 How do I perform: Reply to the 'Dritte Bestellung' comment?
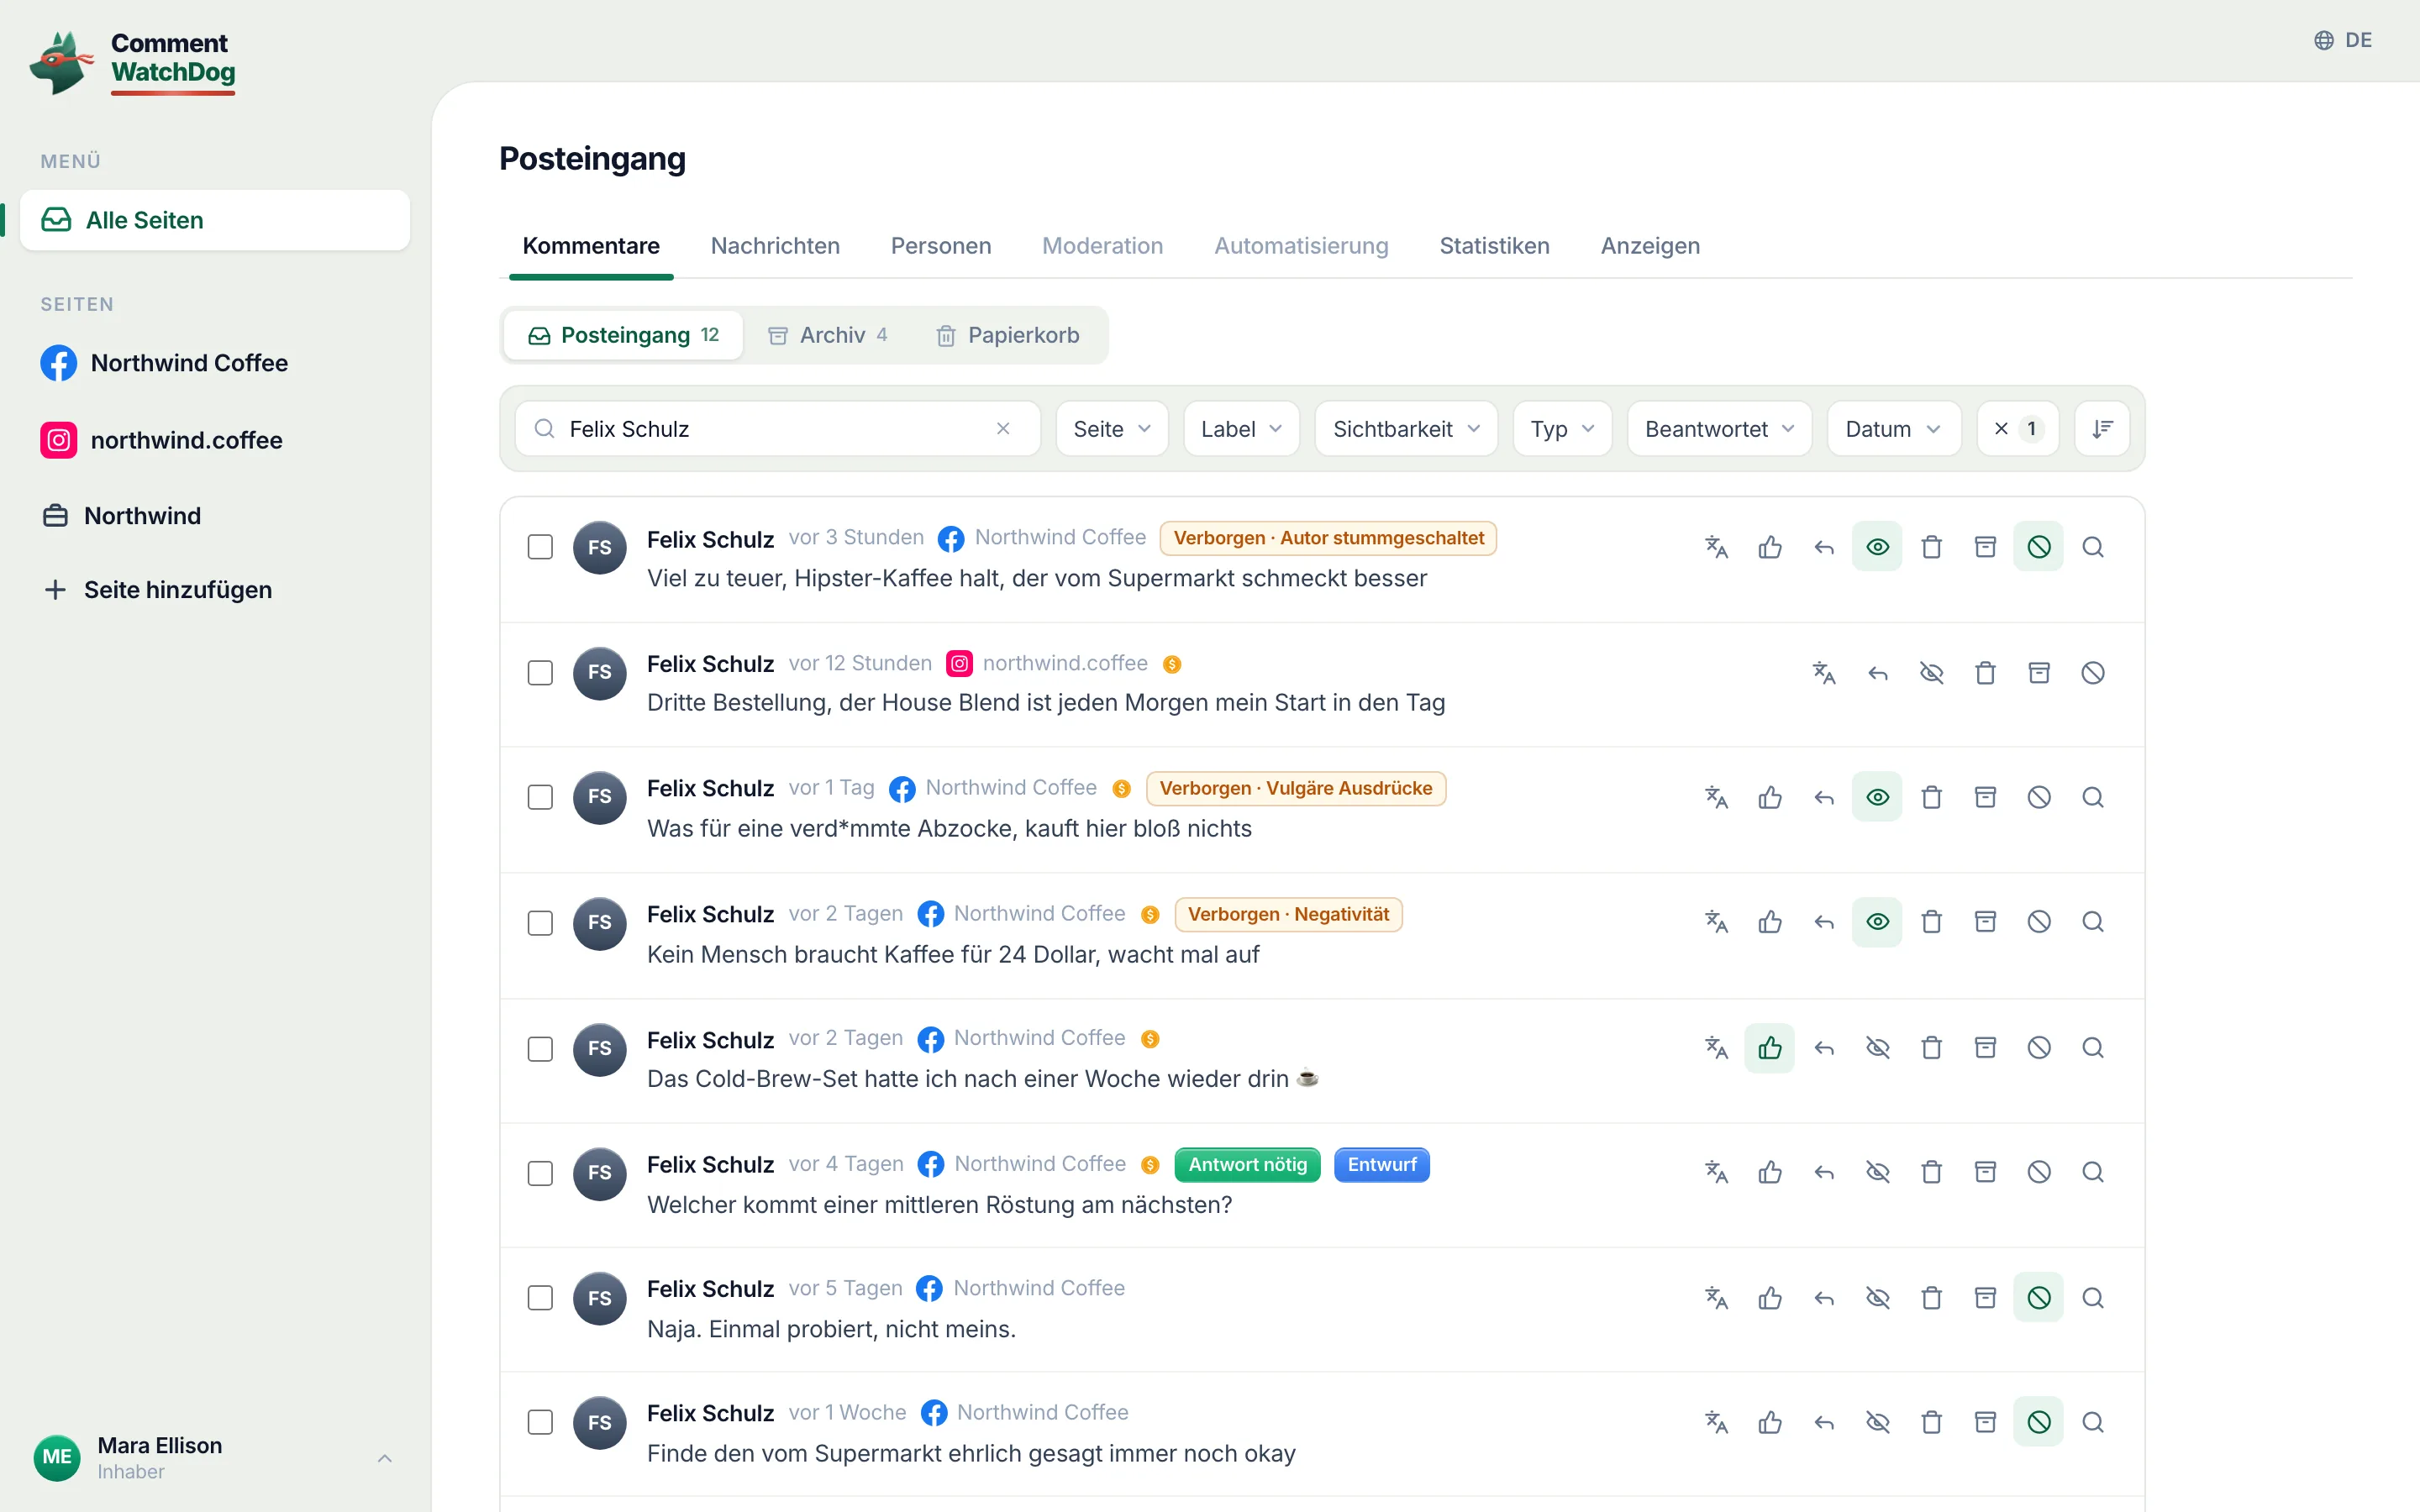(x=1878, y=673)
